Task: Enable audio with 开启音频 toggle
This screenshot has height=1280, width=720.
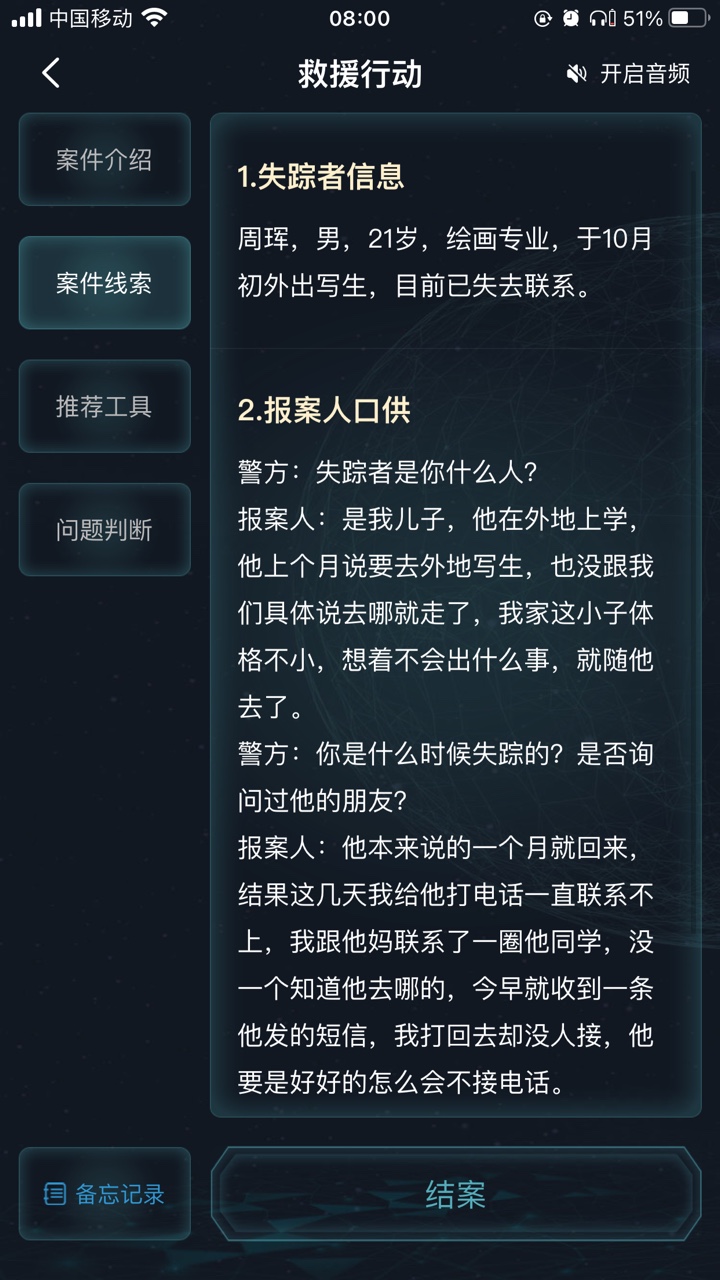Action: (644, 74)
